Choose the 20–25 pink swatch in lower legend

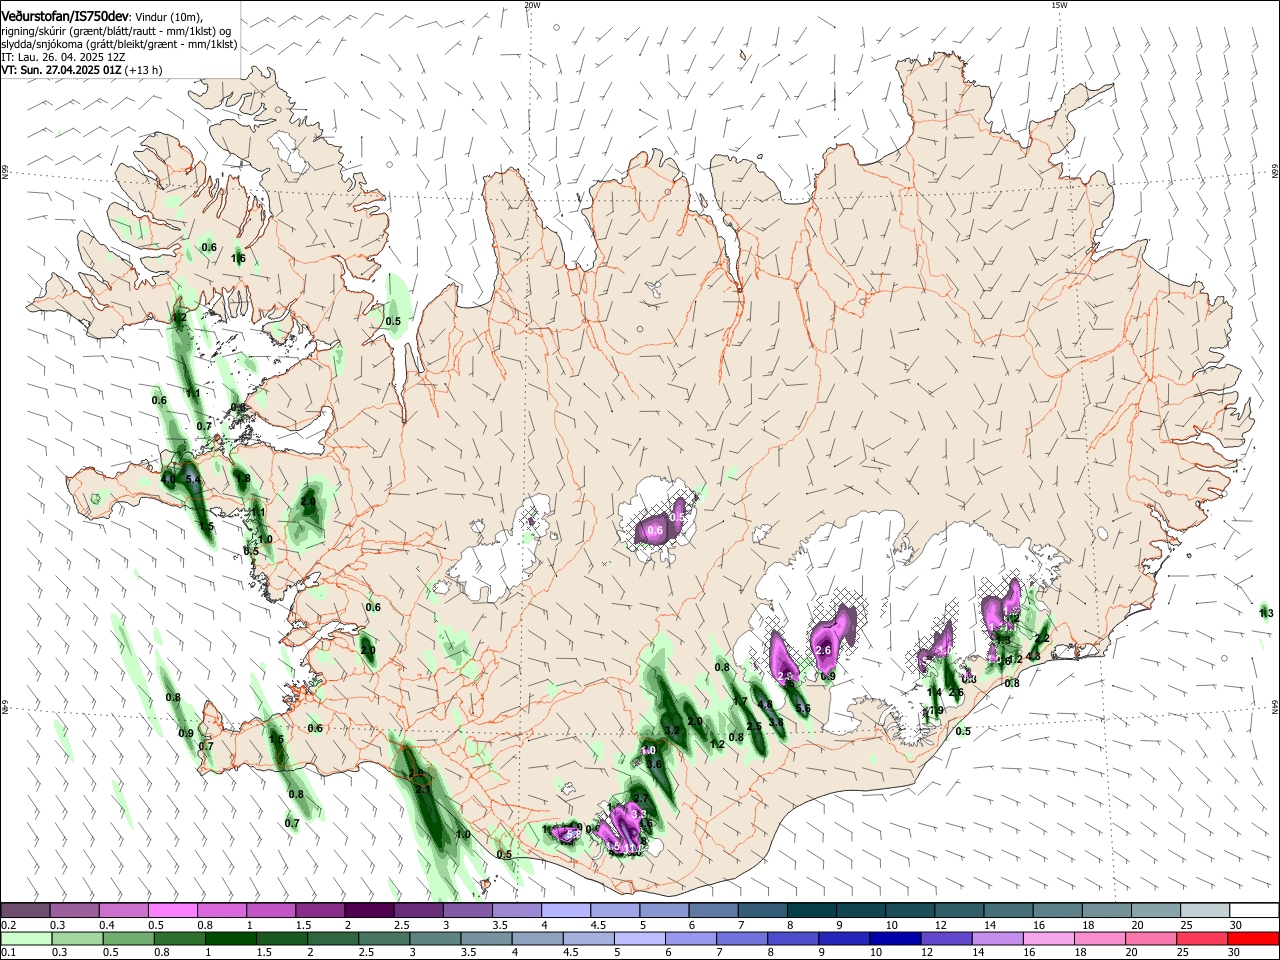coord(1152,939)
